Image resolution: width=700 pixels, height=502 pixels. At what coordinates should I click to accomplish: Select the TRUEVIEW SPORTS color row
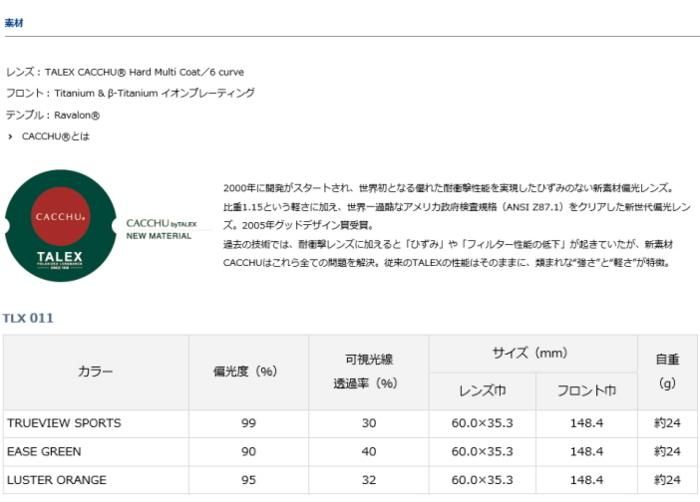tap(64, 424)
